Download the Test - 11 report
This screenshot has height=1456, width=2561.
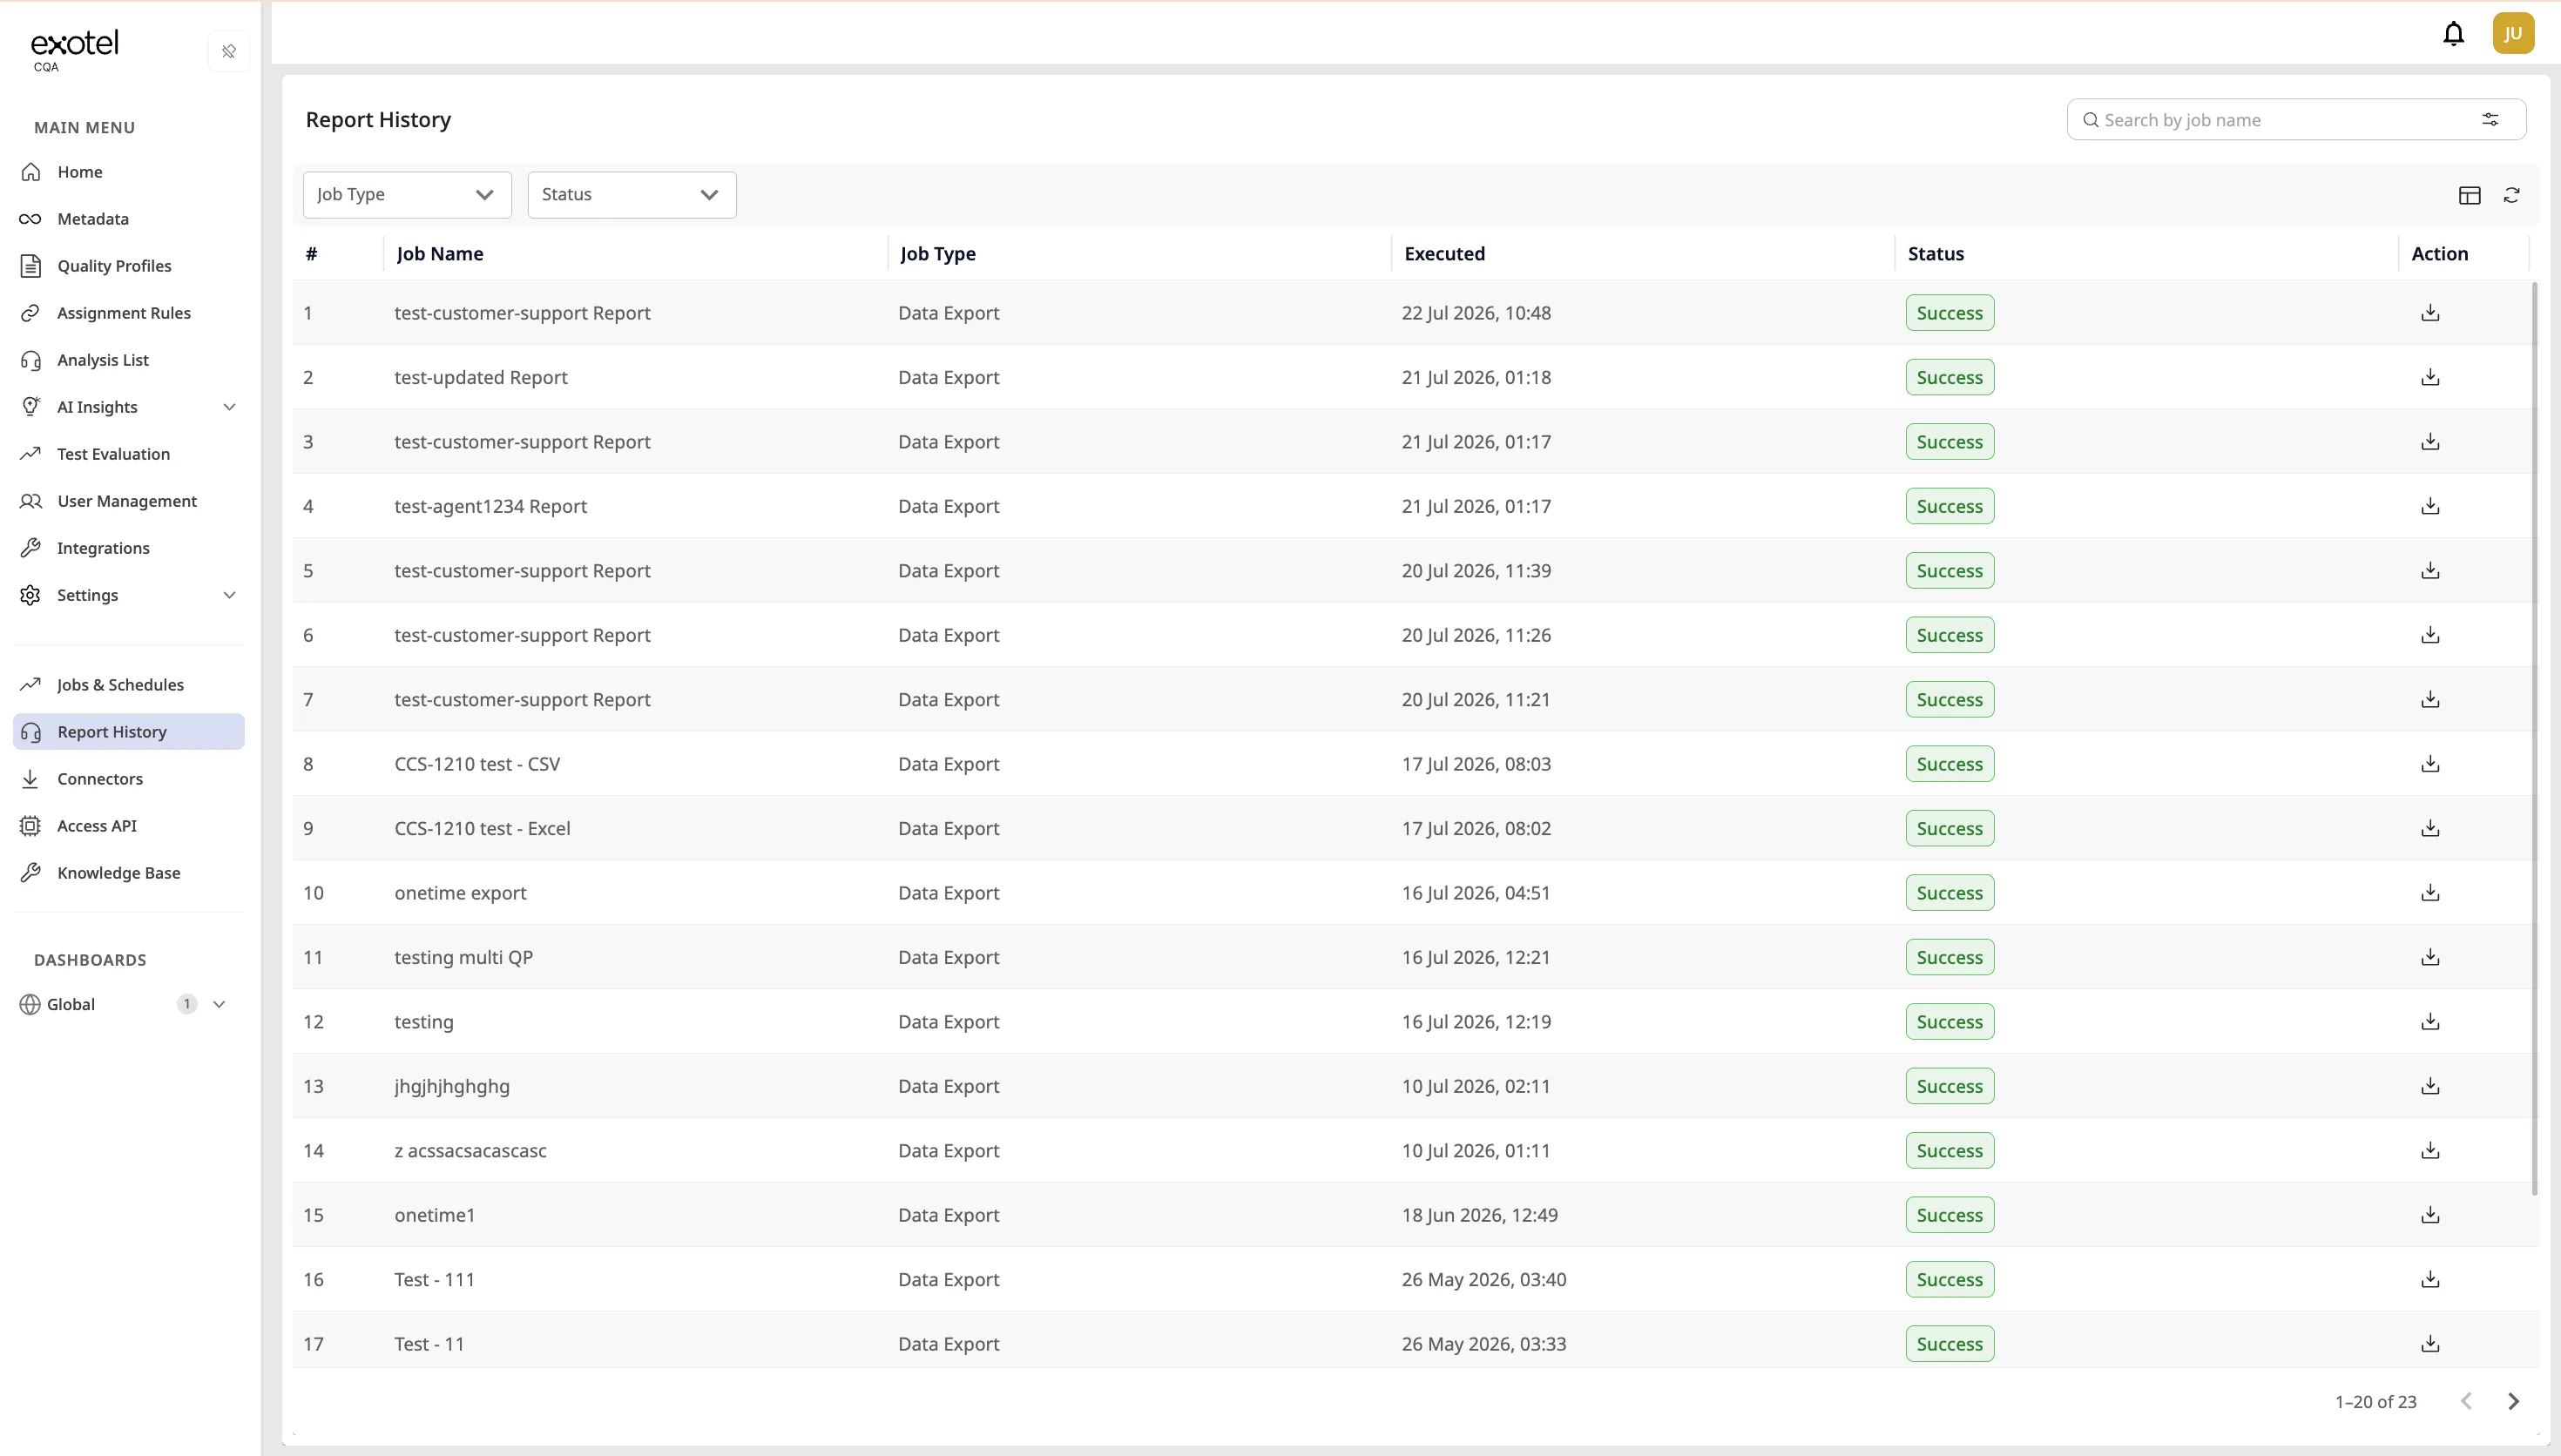(2430, 1344)
